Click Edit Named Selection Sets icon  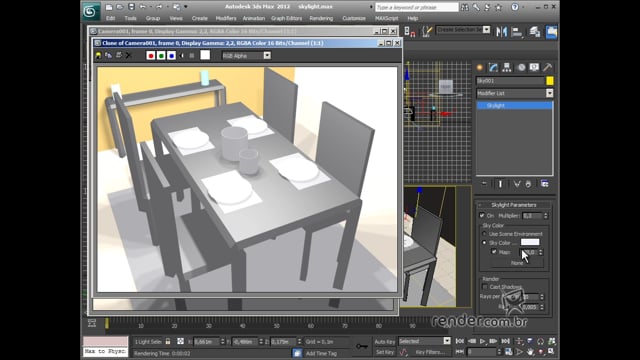(x=427, y=31)
